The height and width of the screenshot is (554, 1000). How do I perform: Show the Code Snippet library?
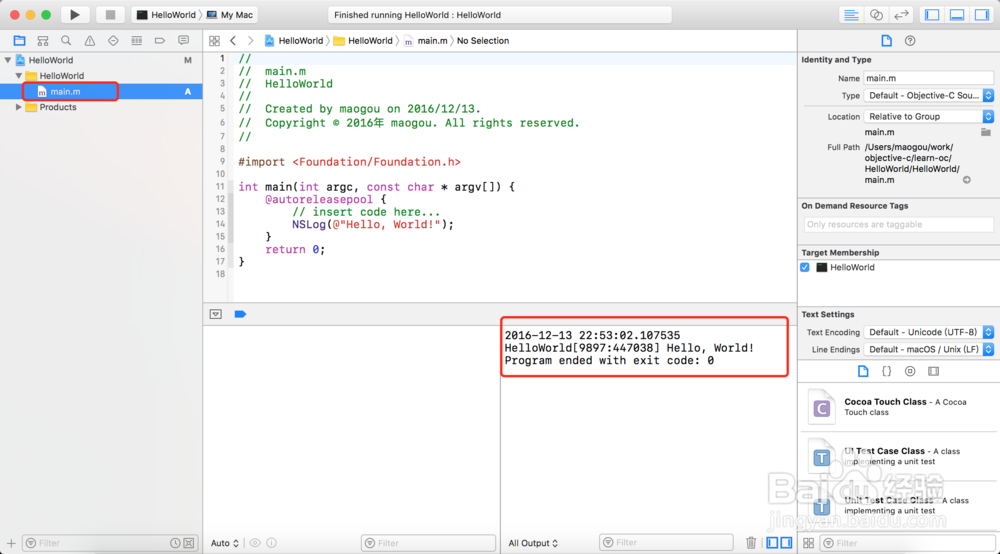click(x=886, y=371)
